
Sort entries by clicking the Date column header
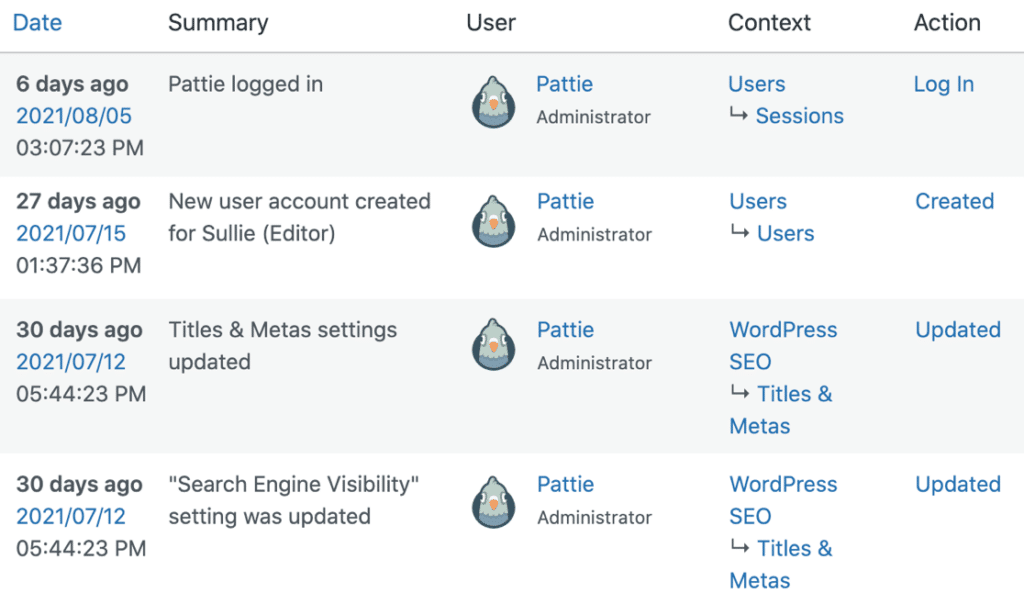[x=37, y=22]
